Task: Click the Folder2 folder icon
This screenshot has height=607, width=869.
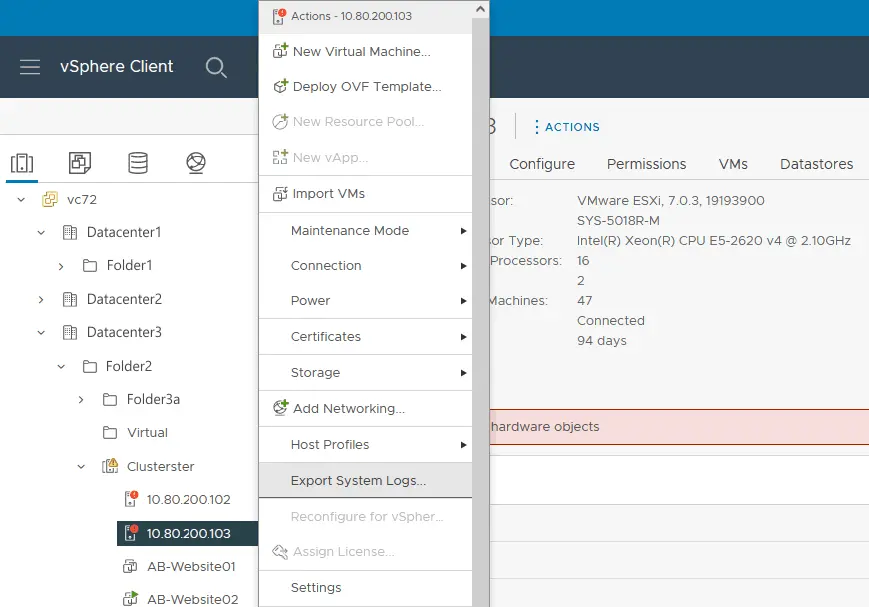Action: click(x=90, y=366)
